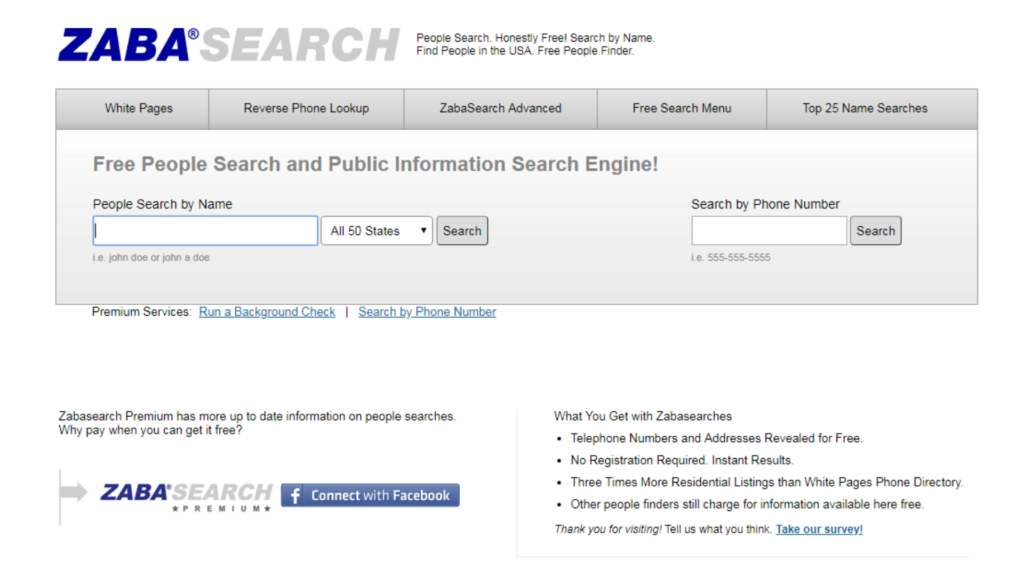View the Top 25 Name Searches tab
This screenshot has width=1024, height=576.
click(864, 108)
